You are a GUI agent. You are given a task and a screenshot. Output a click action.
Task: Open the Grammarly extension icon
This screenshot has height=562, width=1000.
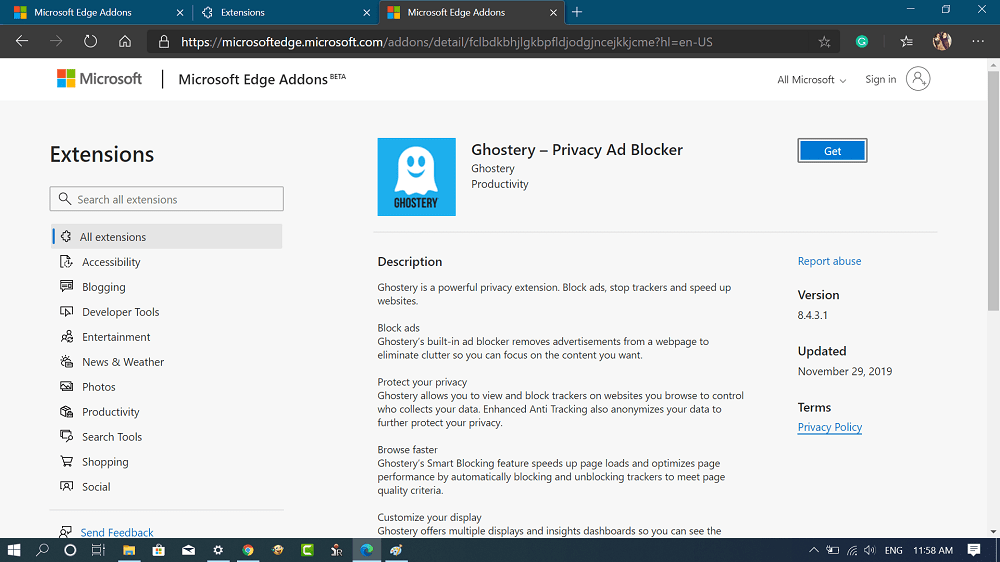pos(862,41)
